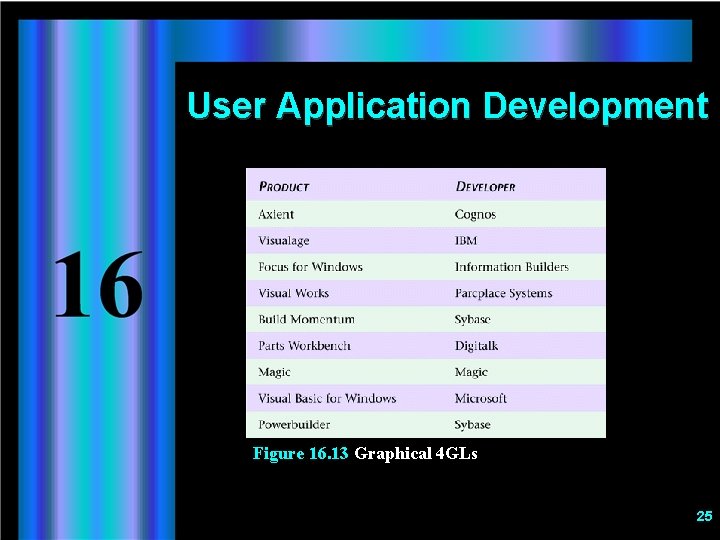
Task: Click the Axient product cell
Action: pos(276,214)
